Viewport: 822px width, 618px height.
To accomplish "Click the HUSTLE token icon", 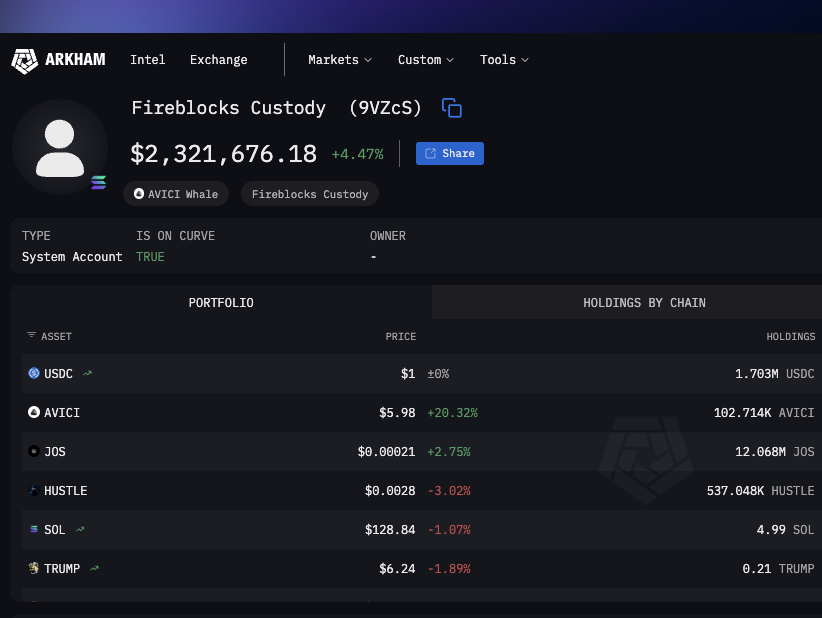I will pyautogui.click(x=34, y=490).
